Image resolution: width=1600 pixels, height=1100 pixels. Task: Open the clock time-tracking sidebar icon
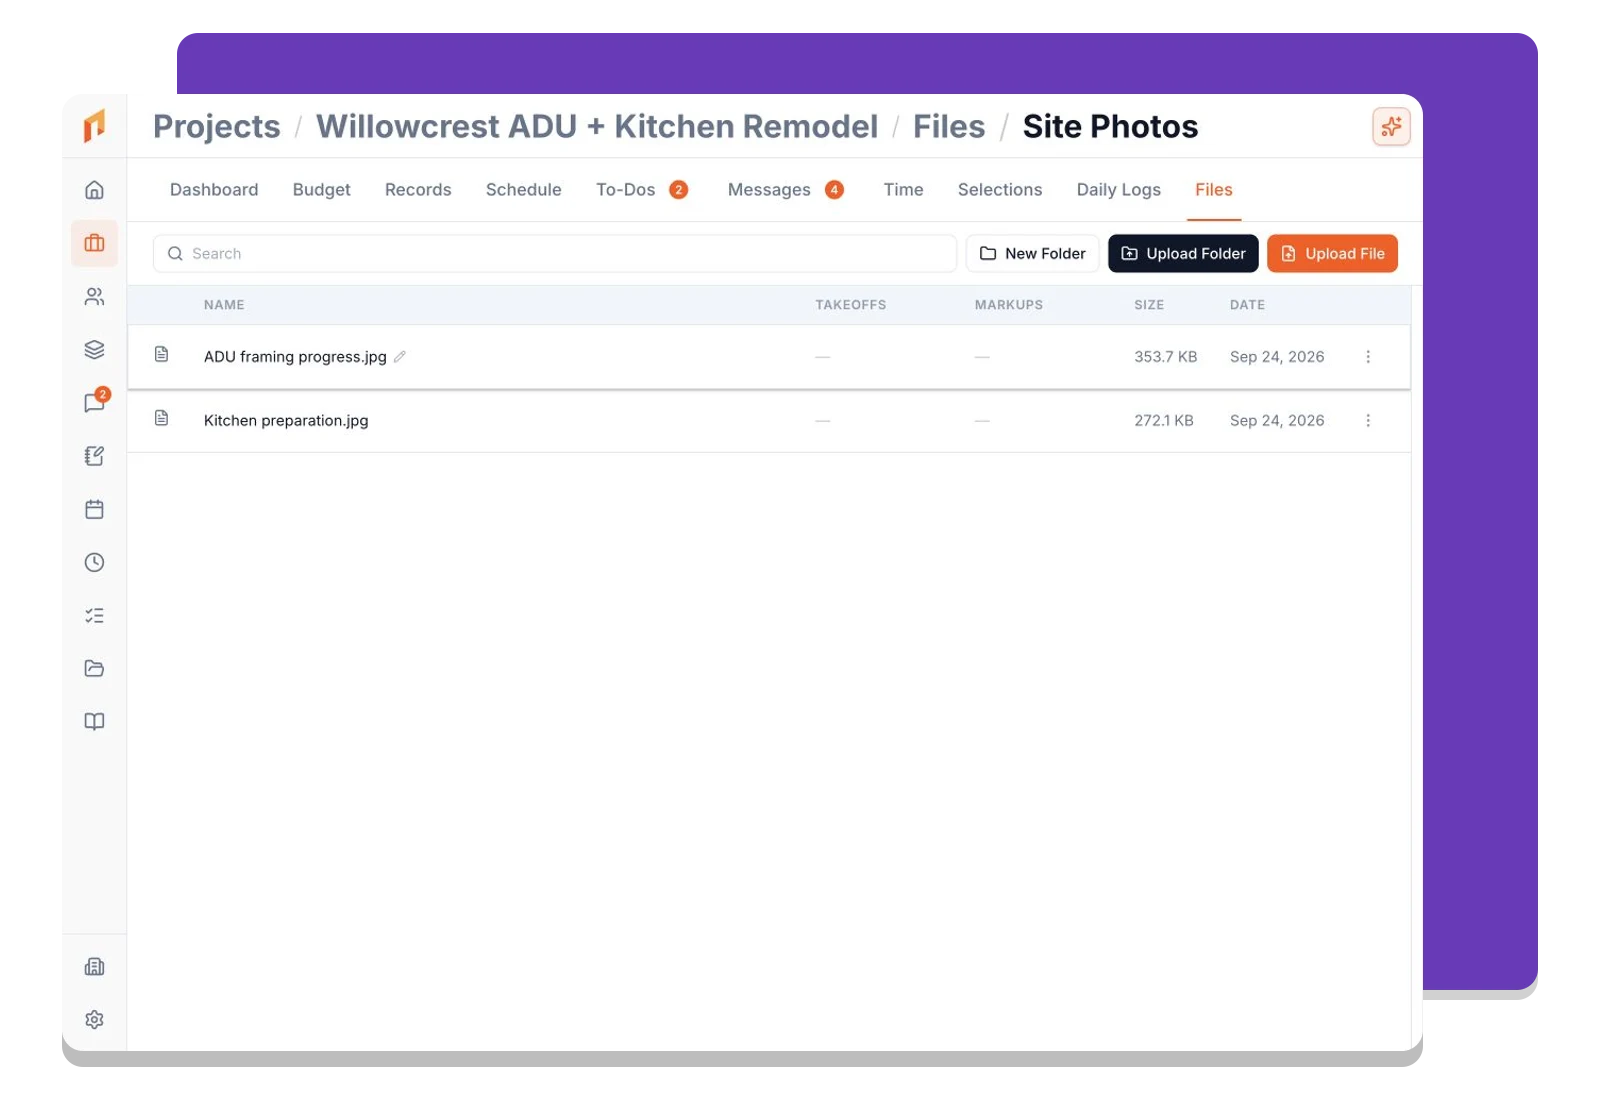[94, 562]
